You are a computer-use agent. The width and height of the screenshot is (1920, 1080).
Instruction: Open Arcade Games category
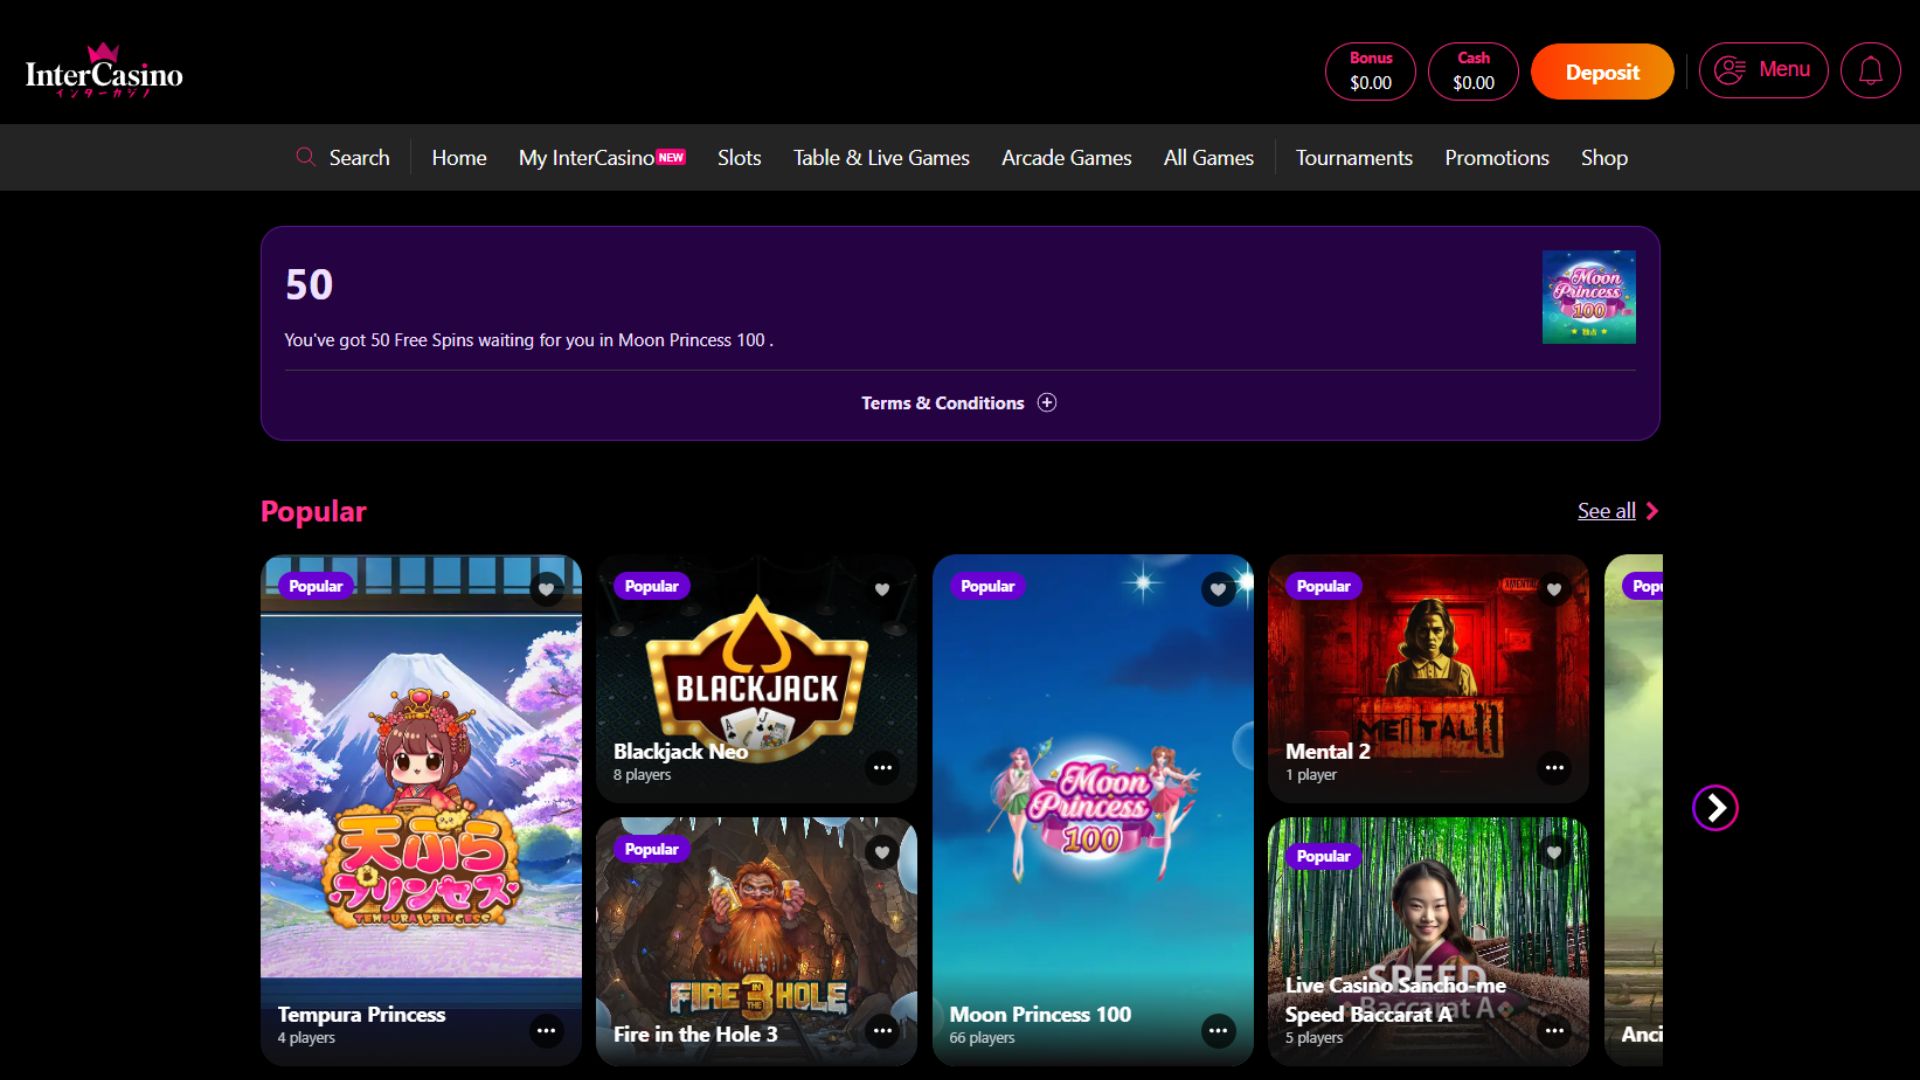pos(1066,157)
